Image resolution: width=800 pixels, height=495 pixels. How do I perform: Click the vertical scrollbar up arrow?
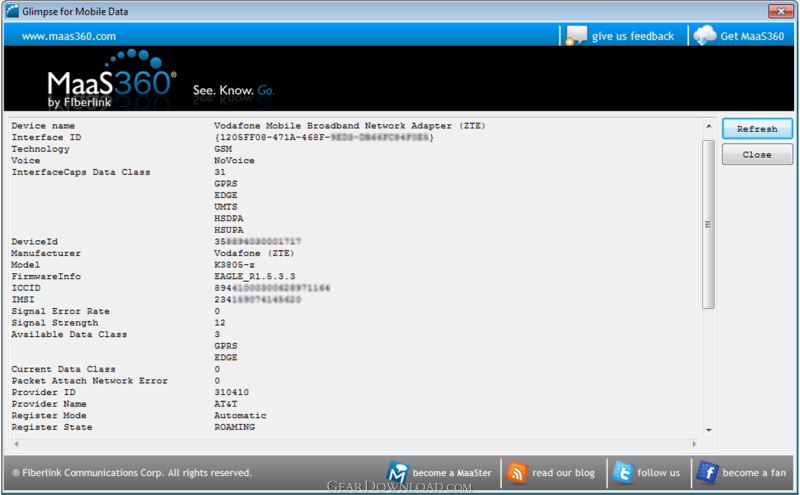pyautogui.click(x=709, y=126)
